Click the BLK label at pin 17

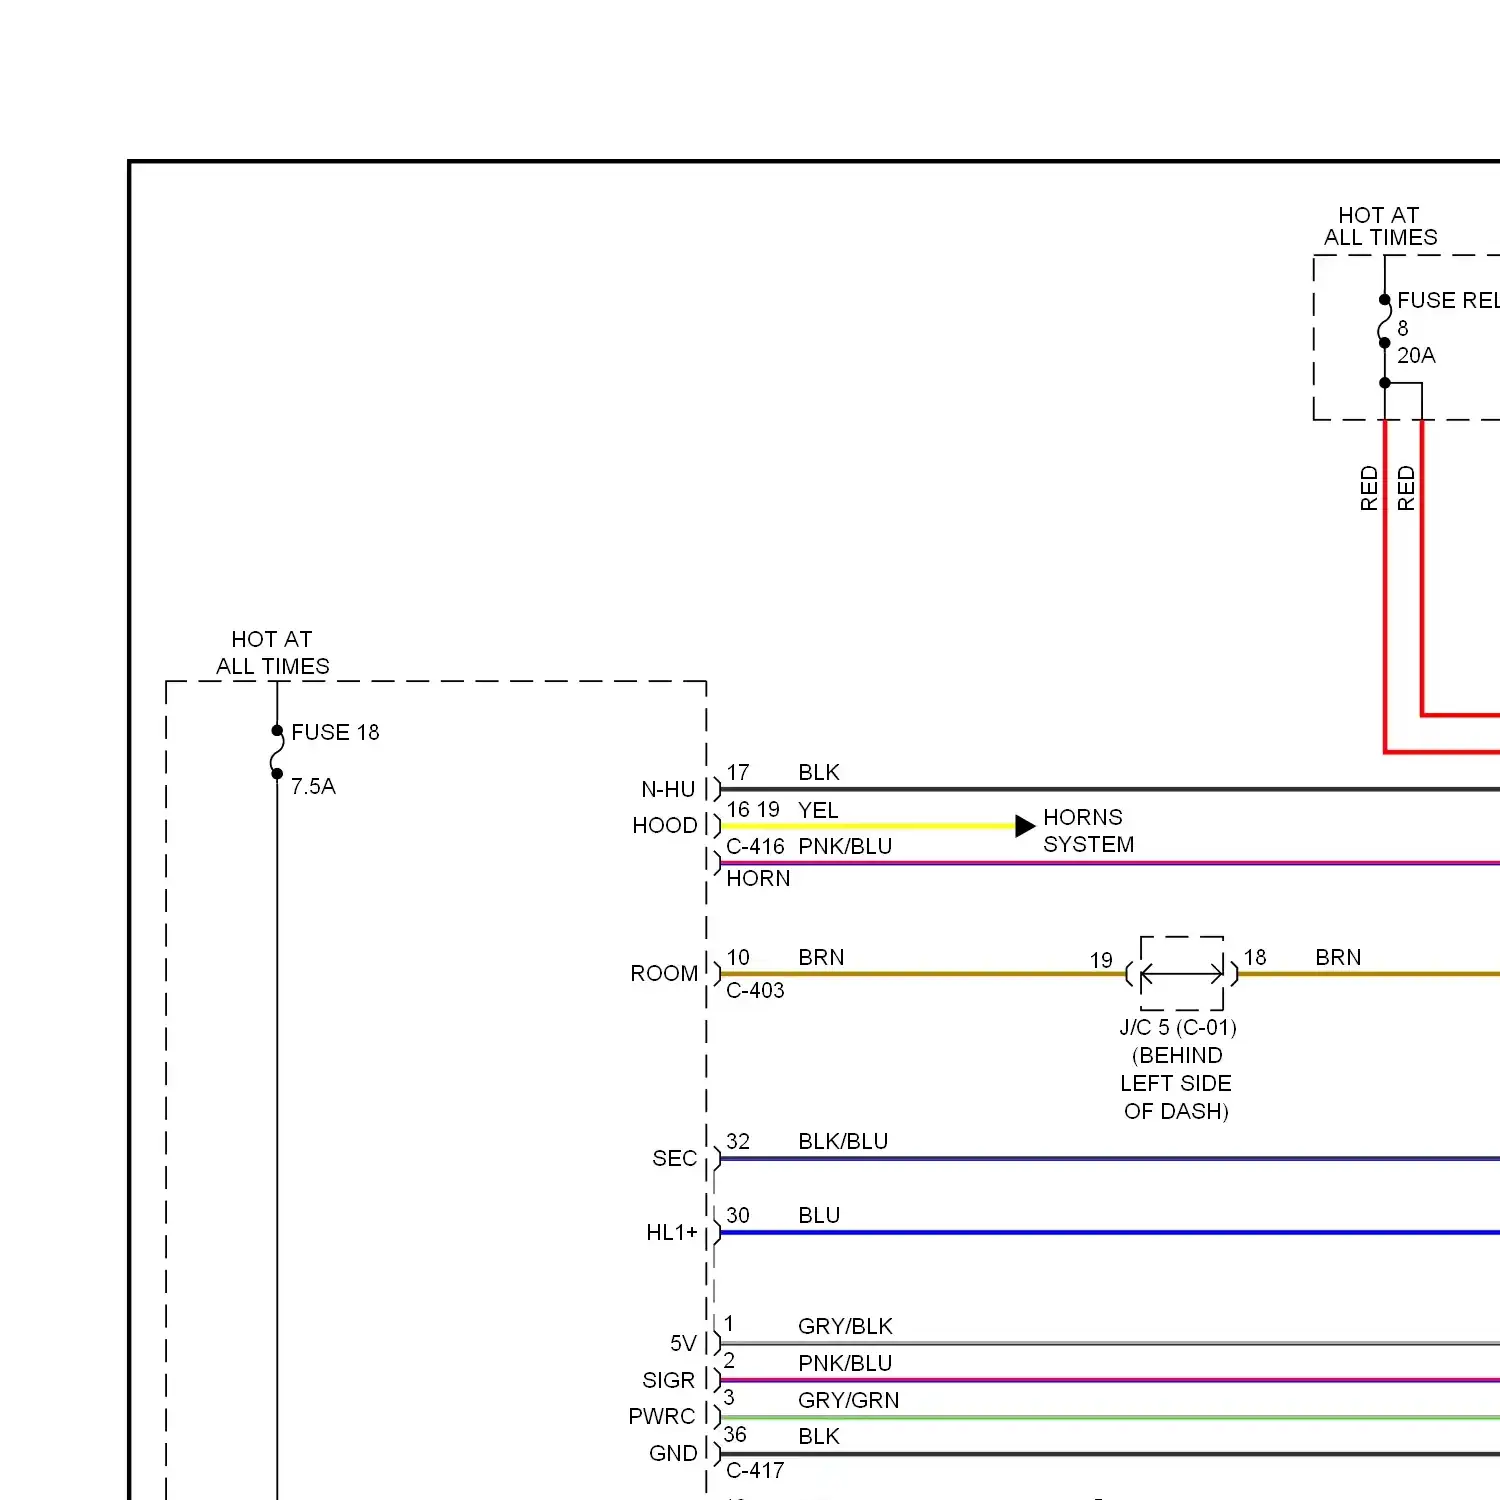[x=819, y=772]
